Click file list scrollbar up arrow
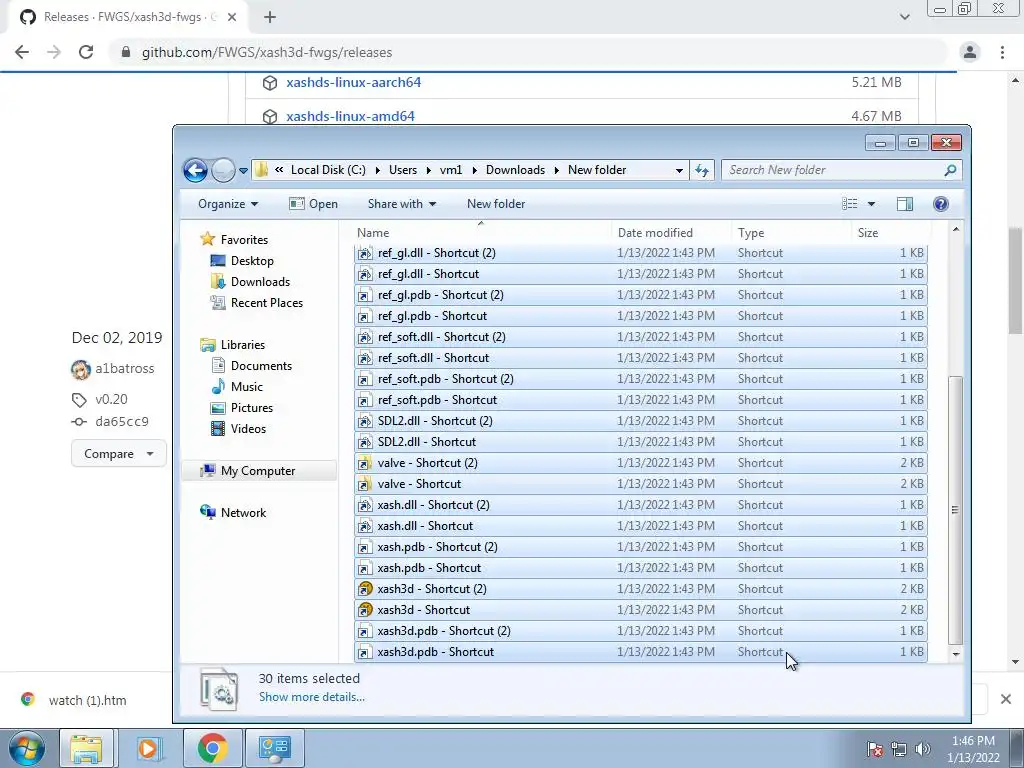The image size is (1024, 768). (x=955, y=230)
